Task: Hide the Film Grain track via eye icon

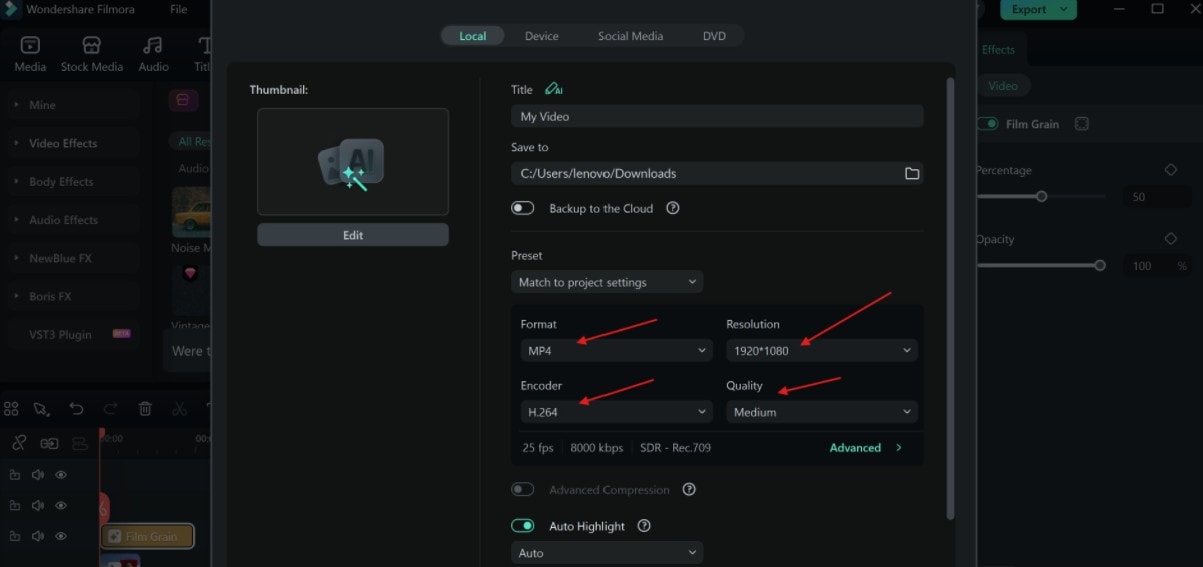Action: coord(61,536)
